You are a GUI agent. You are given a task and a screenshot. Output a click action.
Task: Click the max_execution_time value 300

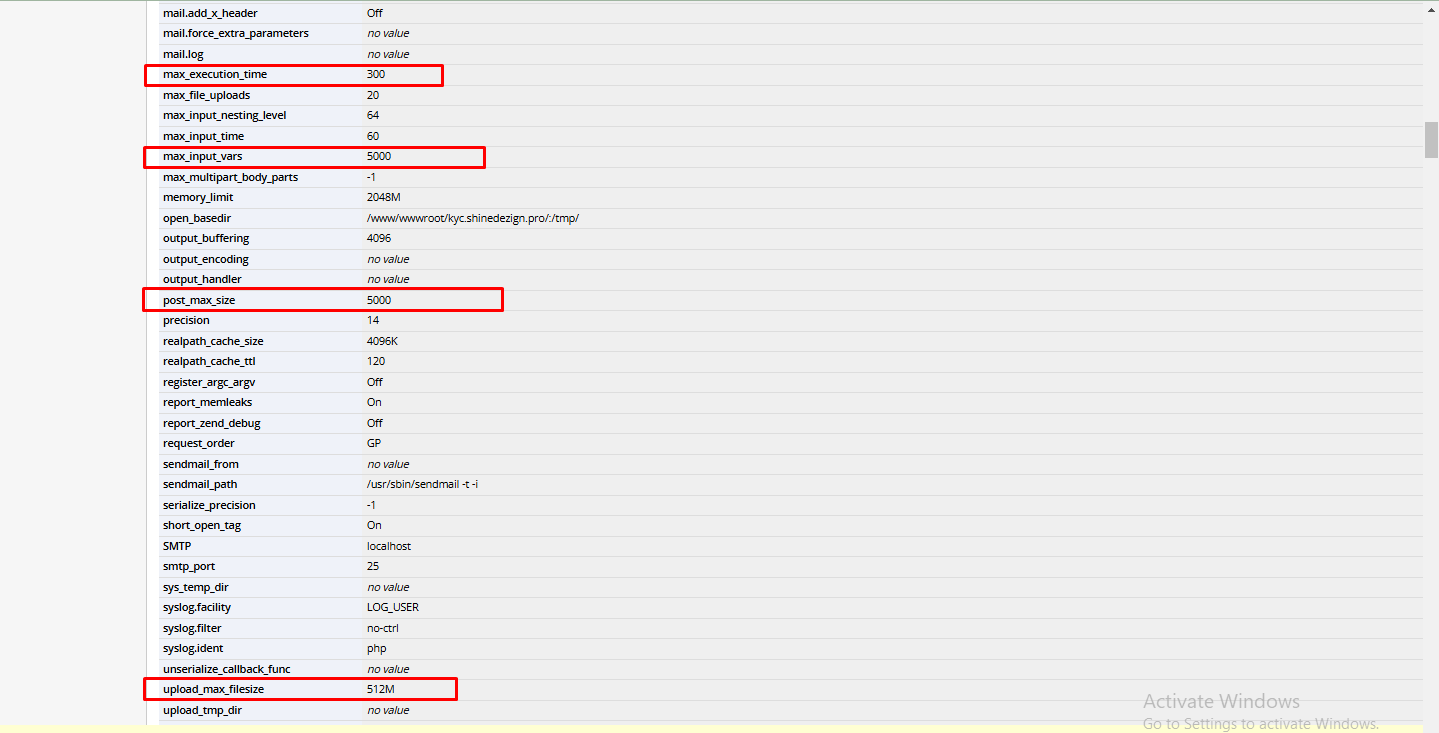tap(376, 75)
